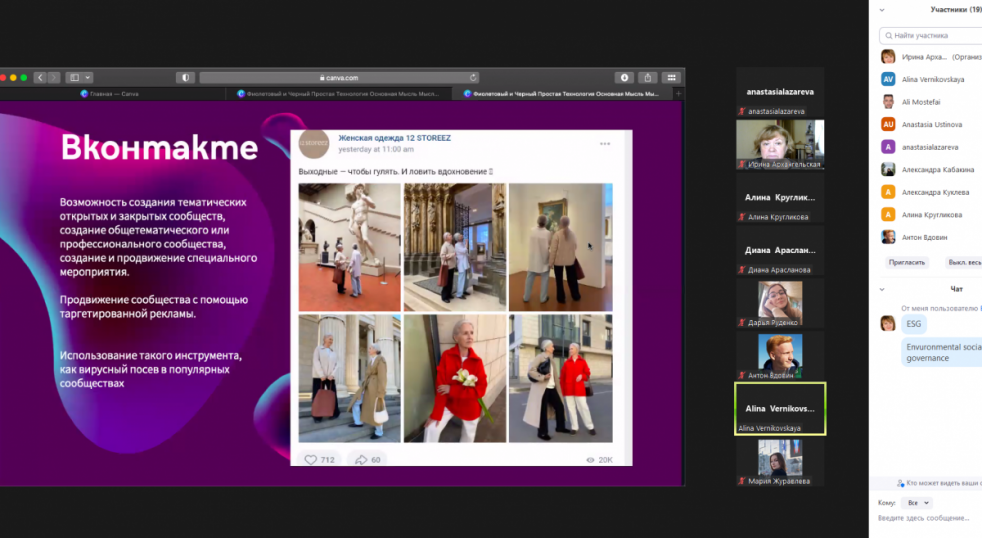Viewport: 982px width, 538px height.
Task: Click the privacy shield icon in Safari
Action: click(185, 78)
